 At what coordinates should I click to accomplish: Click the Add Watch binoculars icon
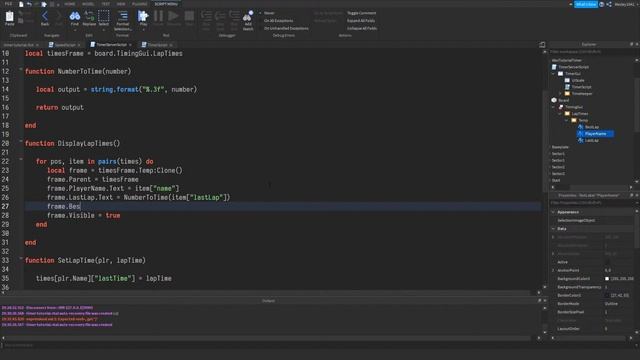[x=248, y=17]
